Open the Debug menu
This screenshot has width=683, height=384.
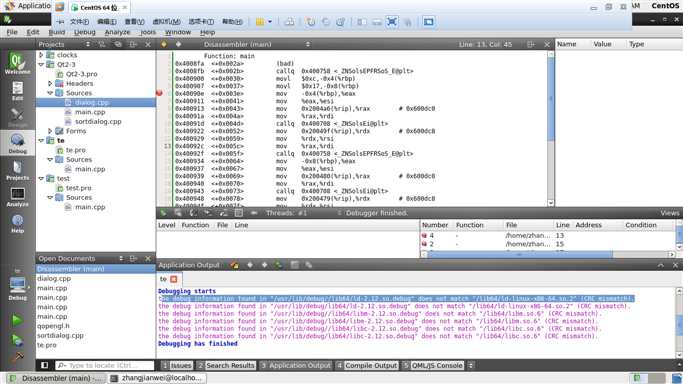click(85, 32)
